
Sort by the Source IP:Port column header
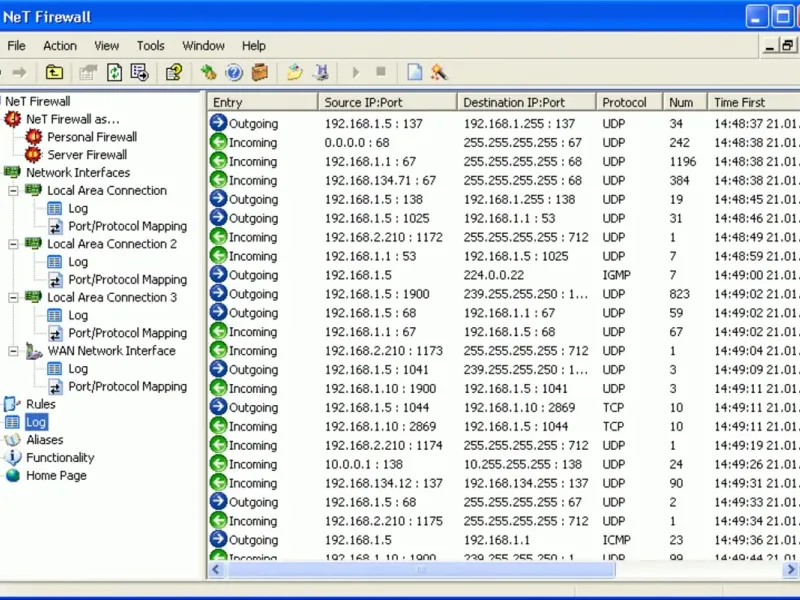tap(387, 102)
